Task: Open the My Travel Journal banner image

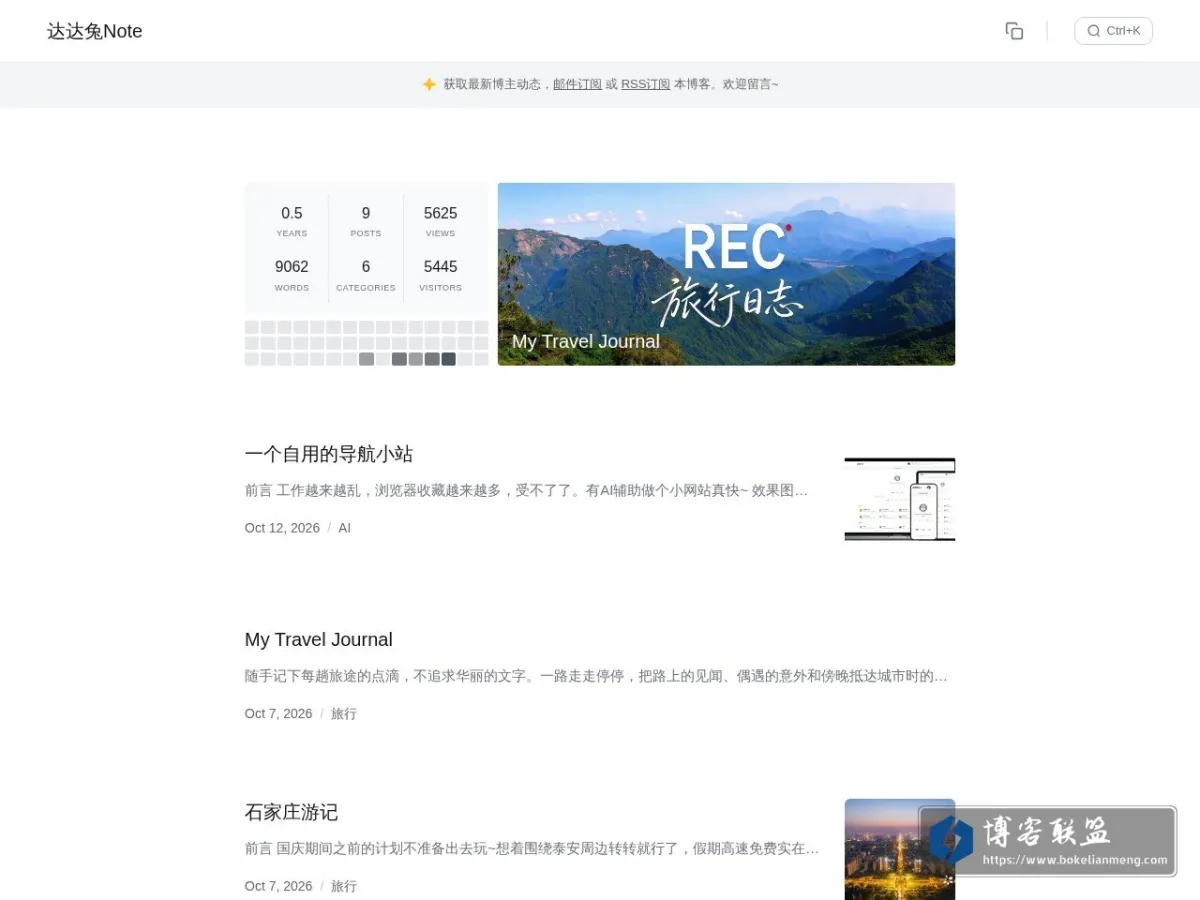Action: [726, 274]
